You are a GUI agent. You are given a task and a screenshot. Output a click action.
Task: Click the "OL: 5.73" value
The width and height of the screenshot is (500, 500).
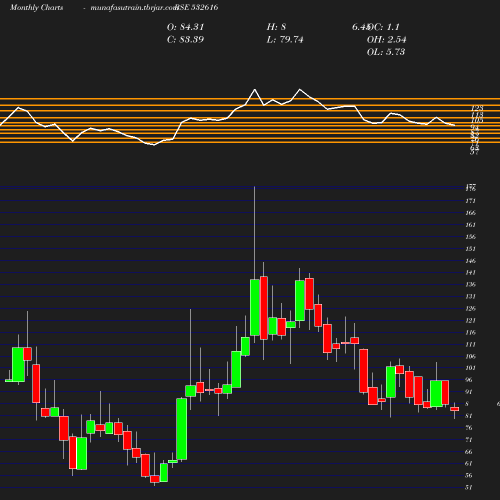[386, 52]
